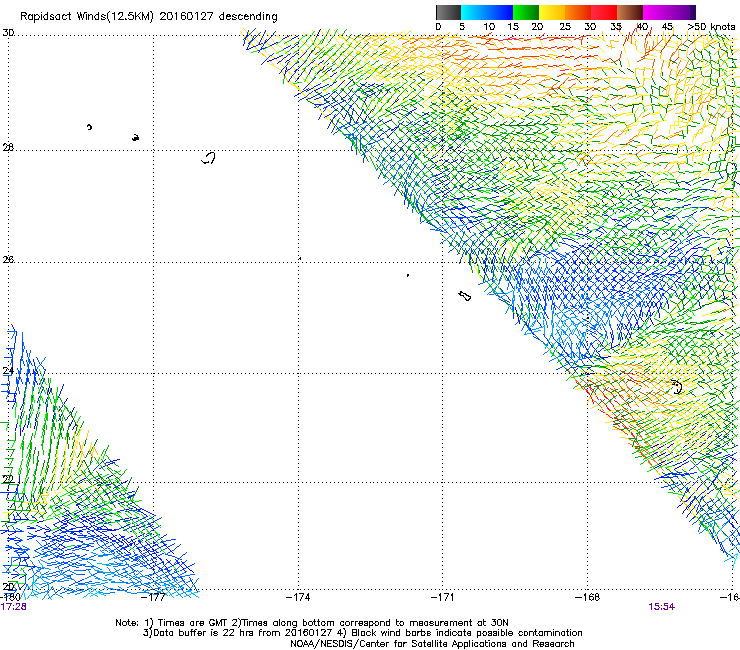Click the longitude label -177
This screenshot has height=650, width=740.
pos(153,597)
